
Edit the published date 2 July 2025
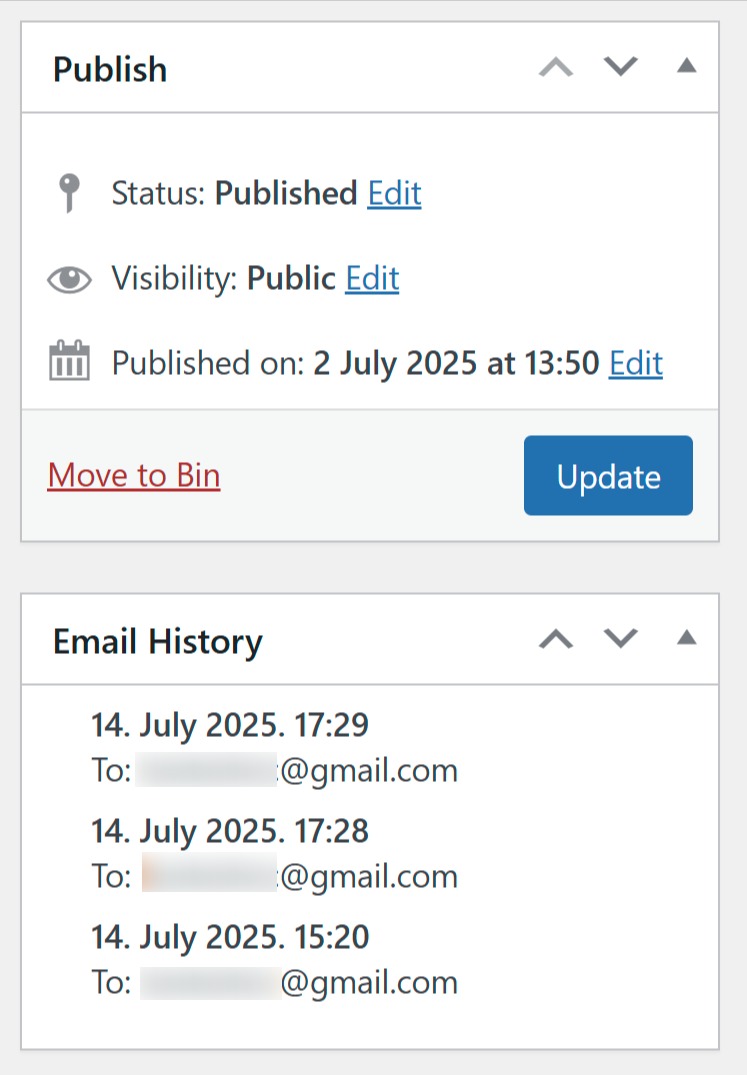(636, 363)
